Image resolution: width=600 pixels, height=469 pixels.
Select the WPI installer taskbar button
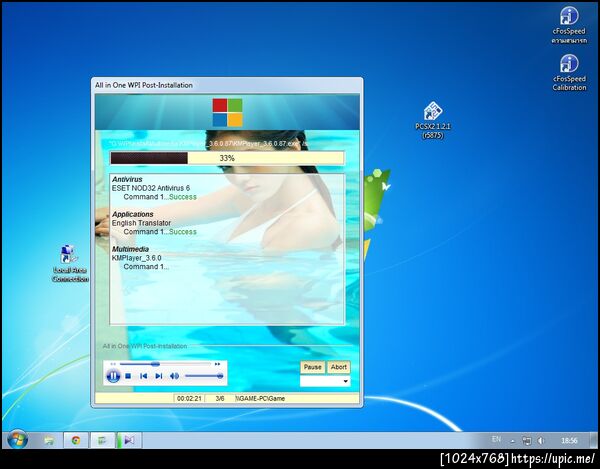coord(102,440)
